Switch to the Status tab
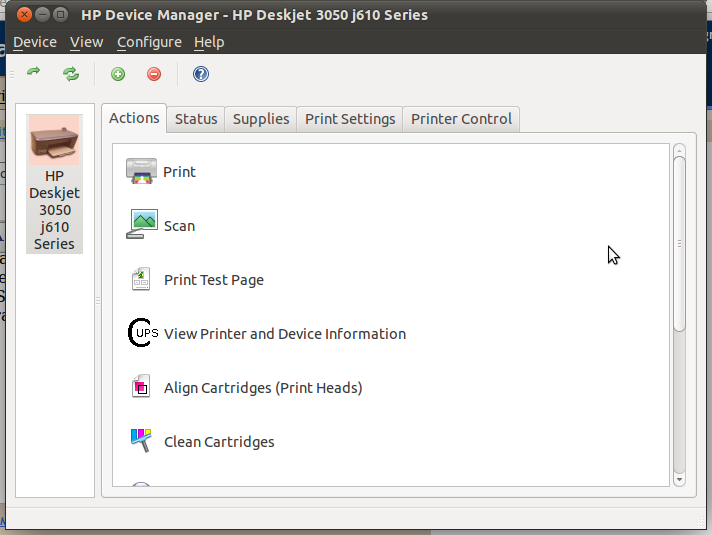The width and height of the screenshot is (712, 535). (x=196, y=119)
